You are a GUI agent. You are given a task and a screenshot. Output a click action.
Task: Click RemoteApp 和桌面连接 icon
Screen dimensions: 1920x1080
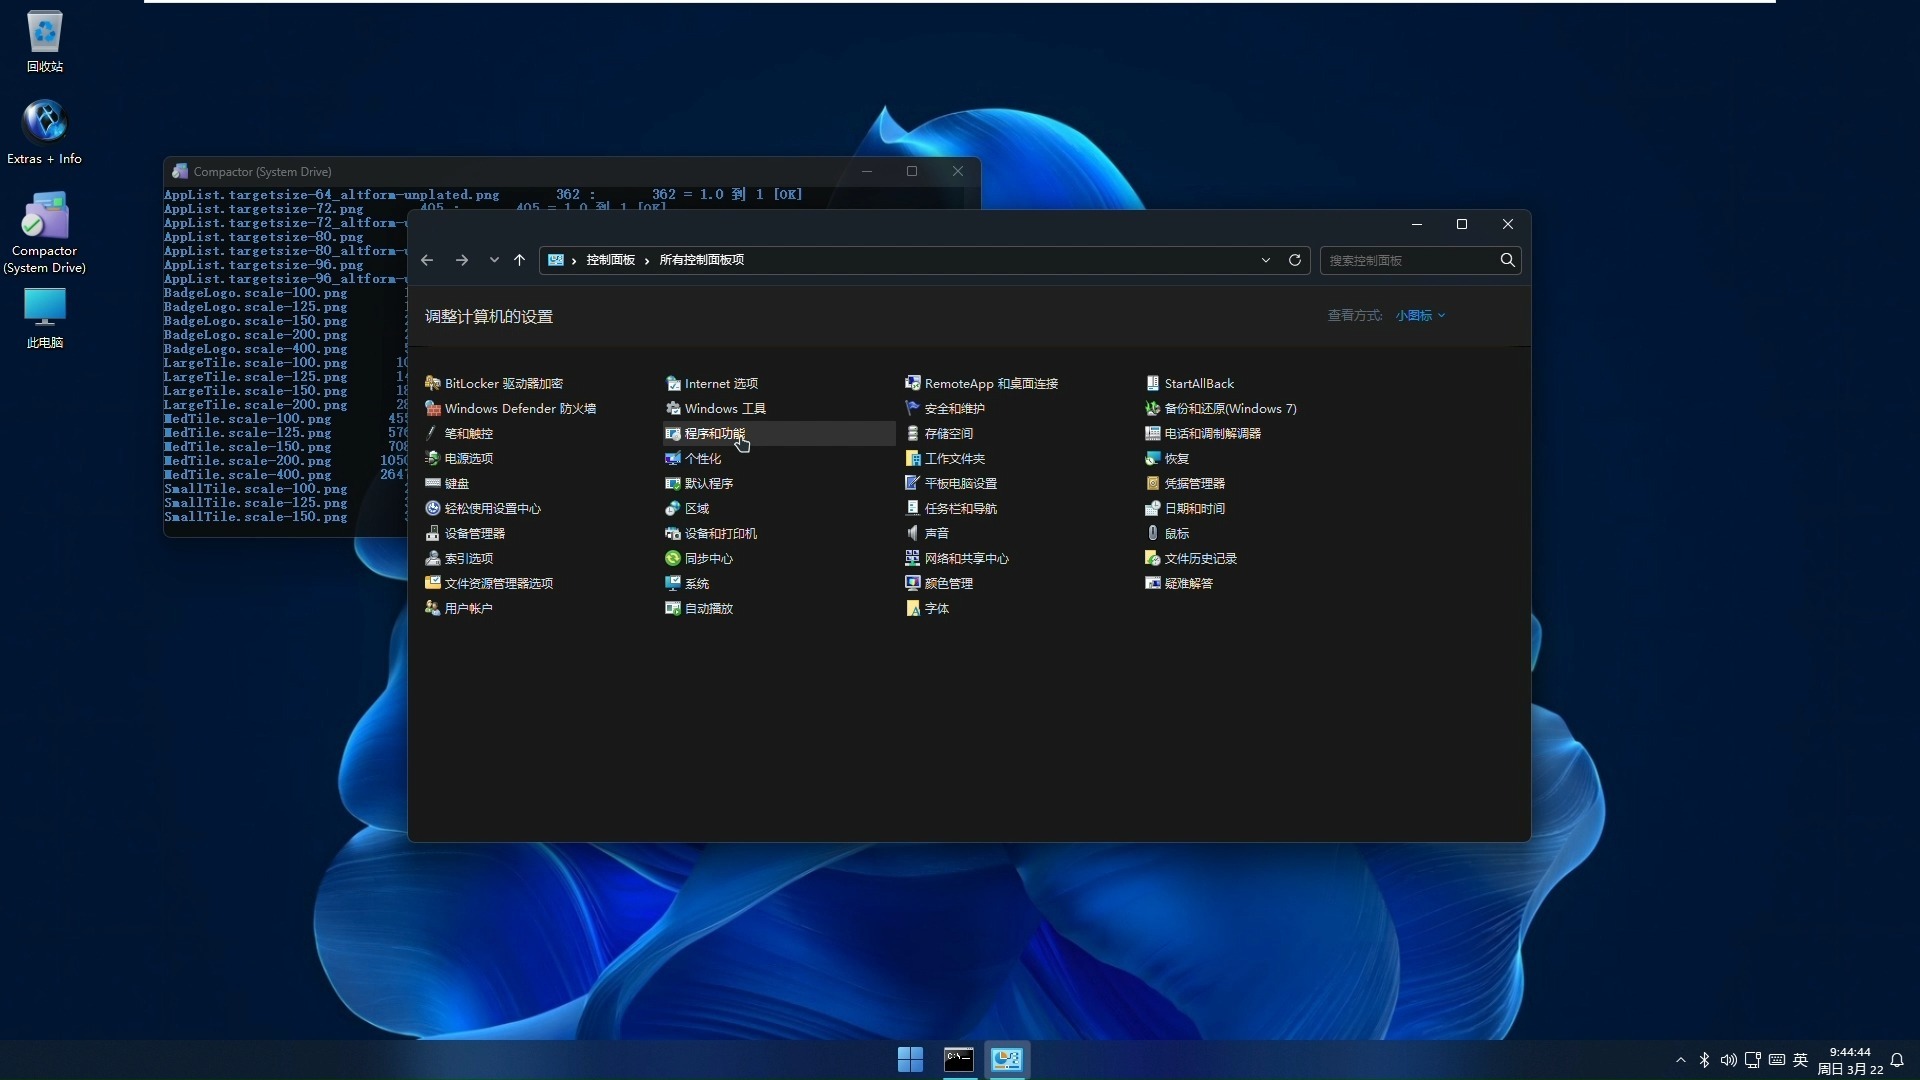(913, 384)
